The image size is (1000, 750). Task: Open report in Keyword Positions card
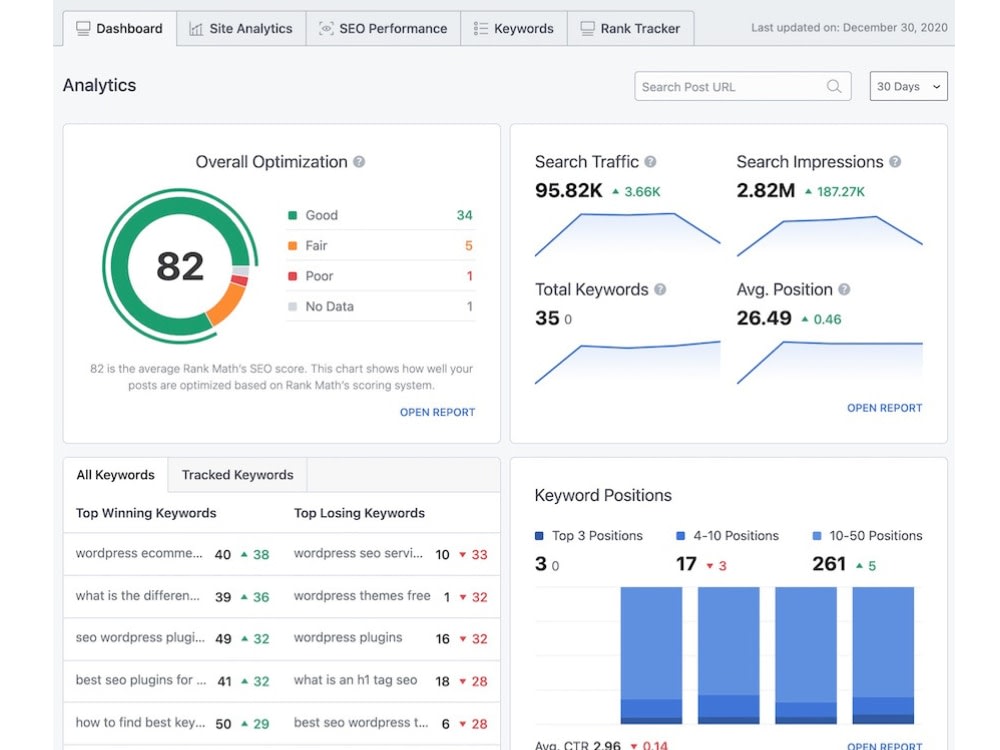[885, 746]
